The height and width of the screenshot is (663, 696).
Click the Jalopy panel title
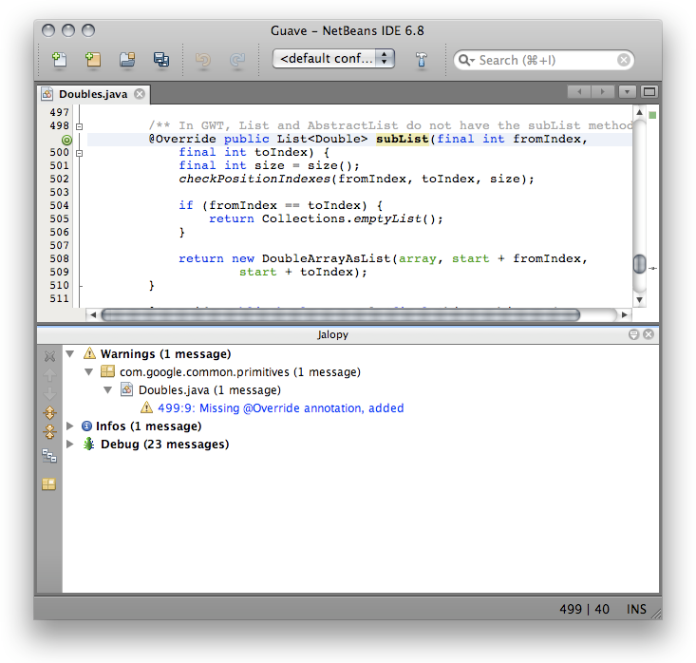point(332,335)
